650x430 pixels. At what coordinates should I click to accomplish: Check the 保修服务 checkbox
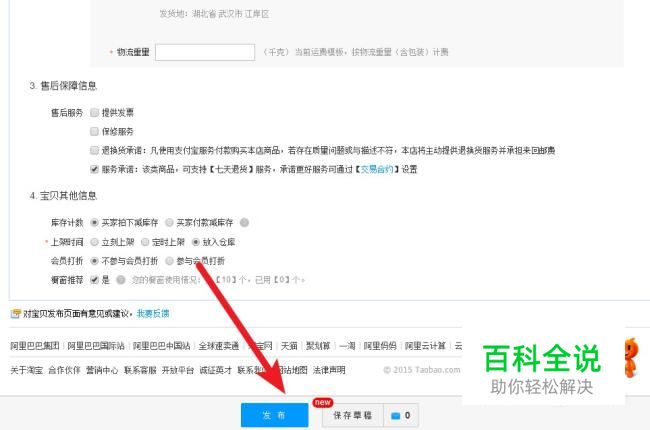pos(95,131)
